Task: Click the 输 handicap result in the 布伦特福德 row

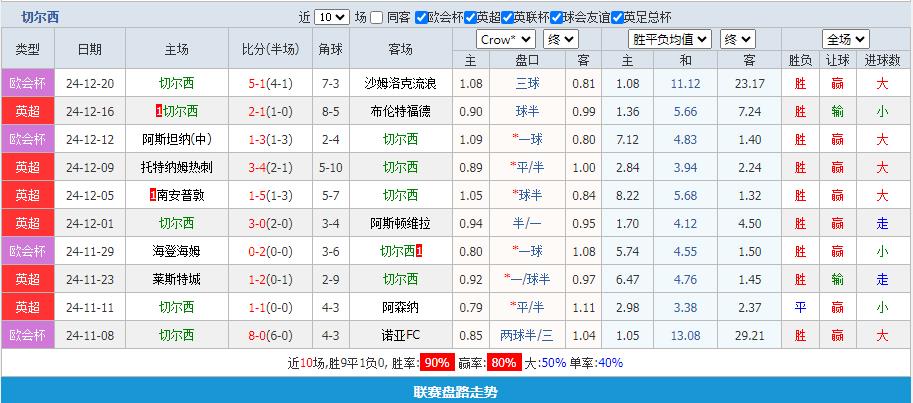Action: pos(838,111)
